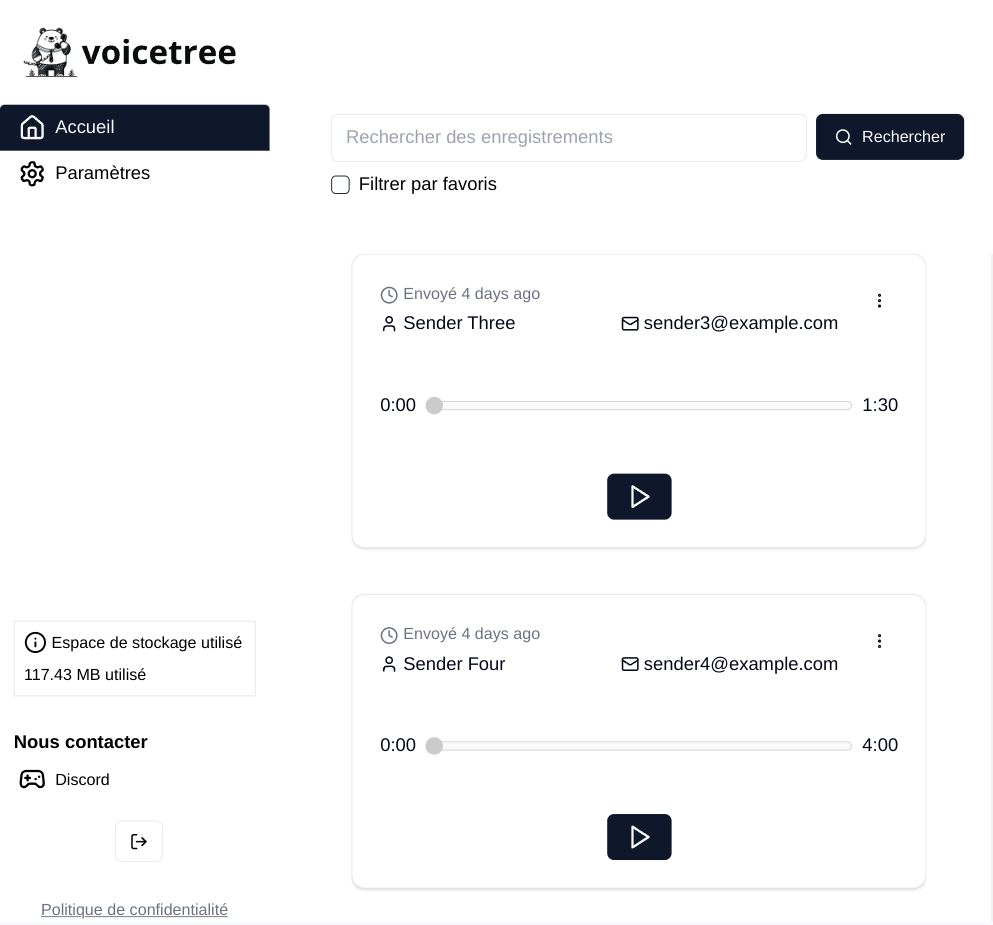Open three-dot menu for Sender Four

tap(879, 641)
